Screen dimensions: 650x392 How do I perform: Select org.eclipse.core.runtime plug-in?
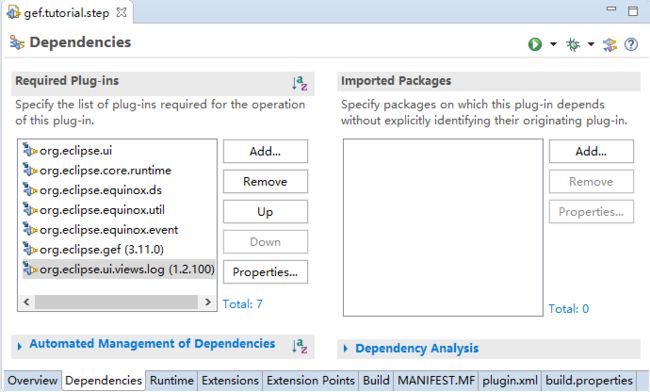[105, 170]
